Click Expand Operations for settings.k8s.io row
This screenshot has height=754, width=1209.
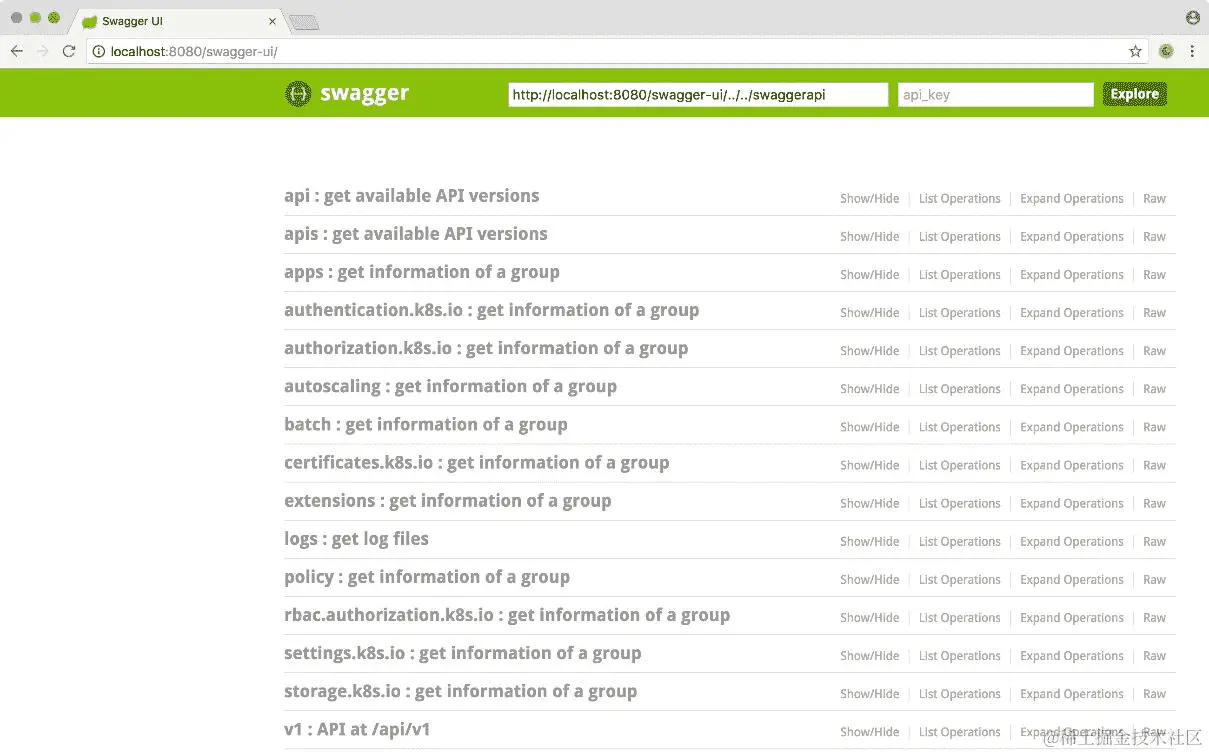click(1071, 656)
